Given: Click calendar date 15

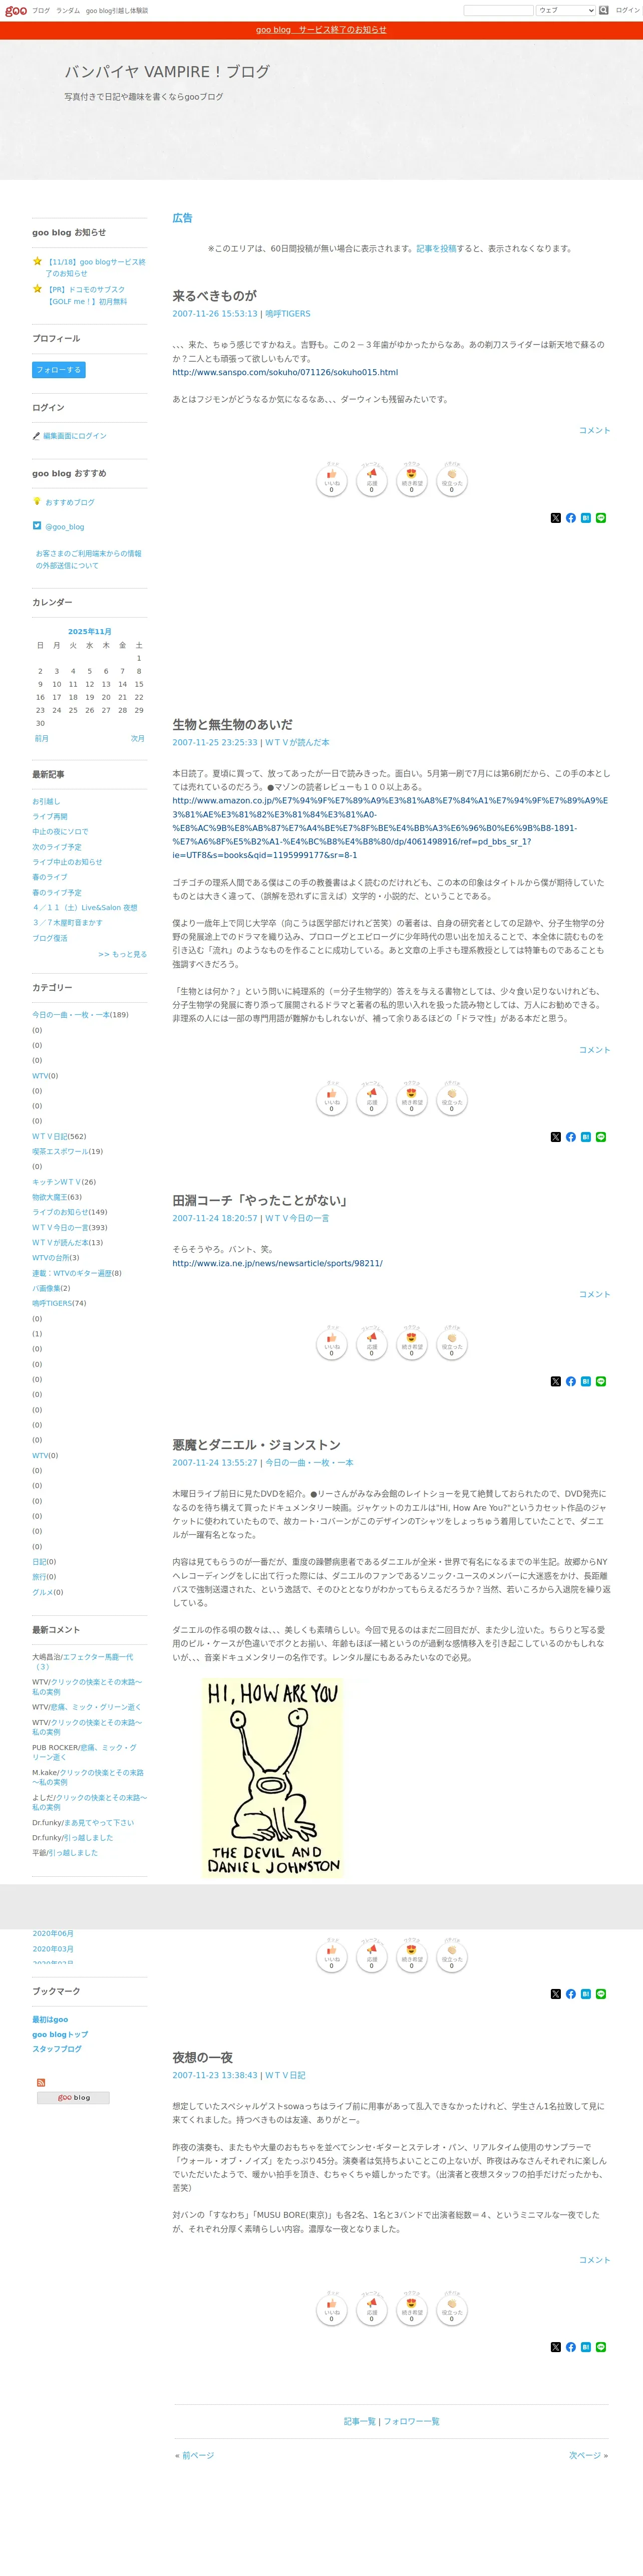Looking at the screenshot, I should click(139, 685).
